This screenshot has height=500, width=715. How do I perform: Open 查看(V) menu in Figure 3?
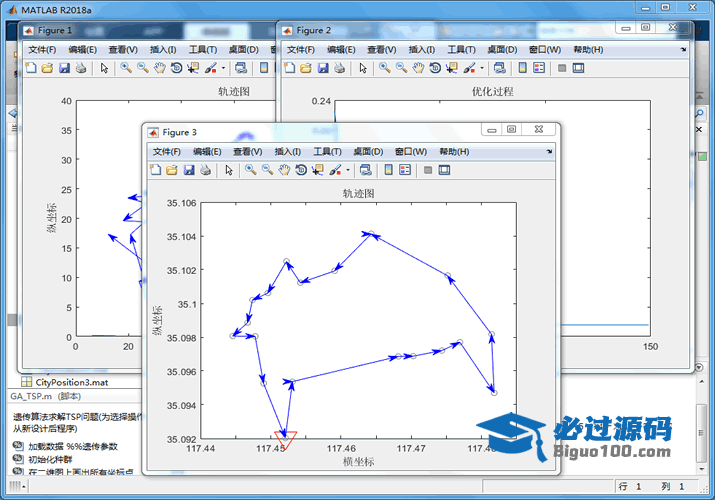pos(248,151)
